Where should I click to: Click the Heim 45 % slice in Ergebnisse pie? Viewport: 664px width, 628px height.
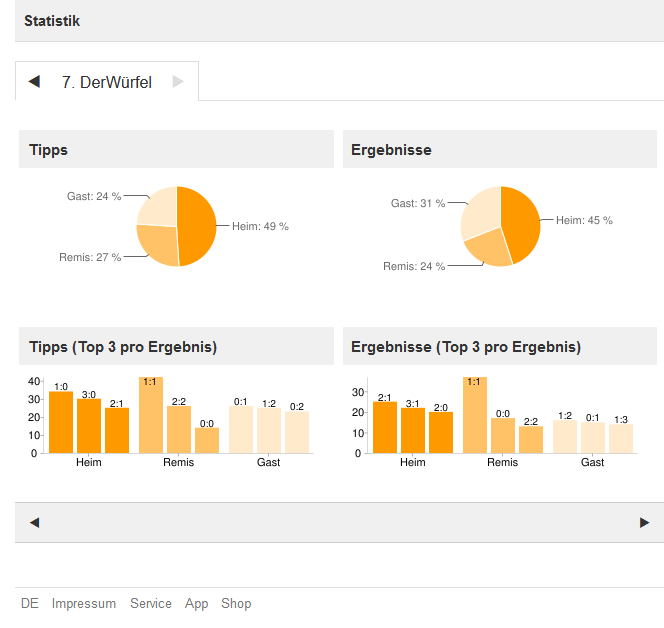(522, 222)
